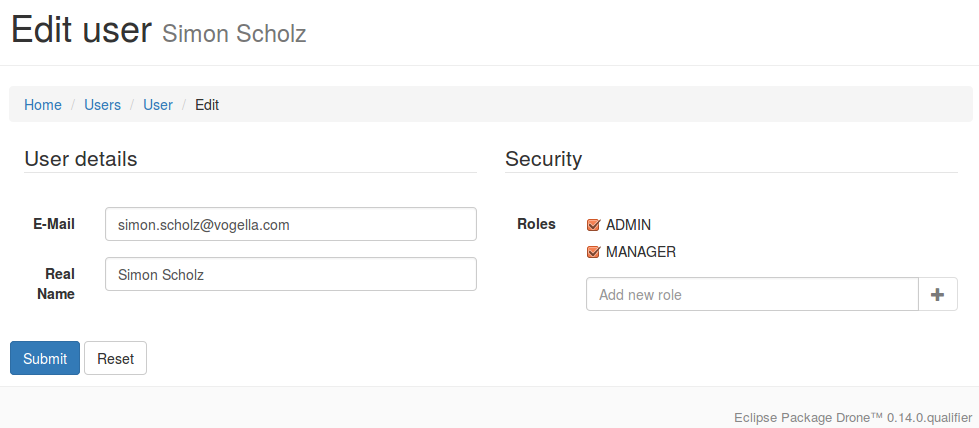979x428 pixels.
Task: Submit the user edit form
Action: pyautogui.click(x=45, y=358)
